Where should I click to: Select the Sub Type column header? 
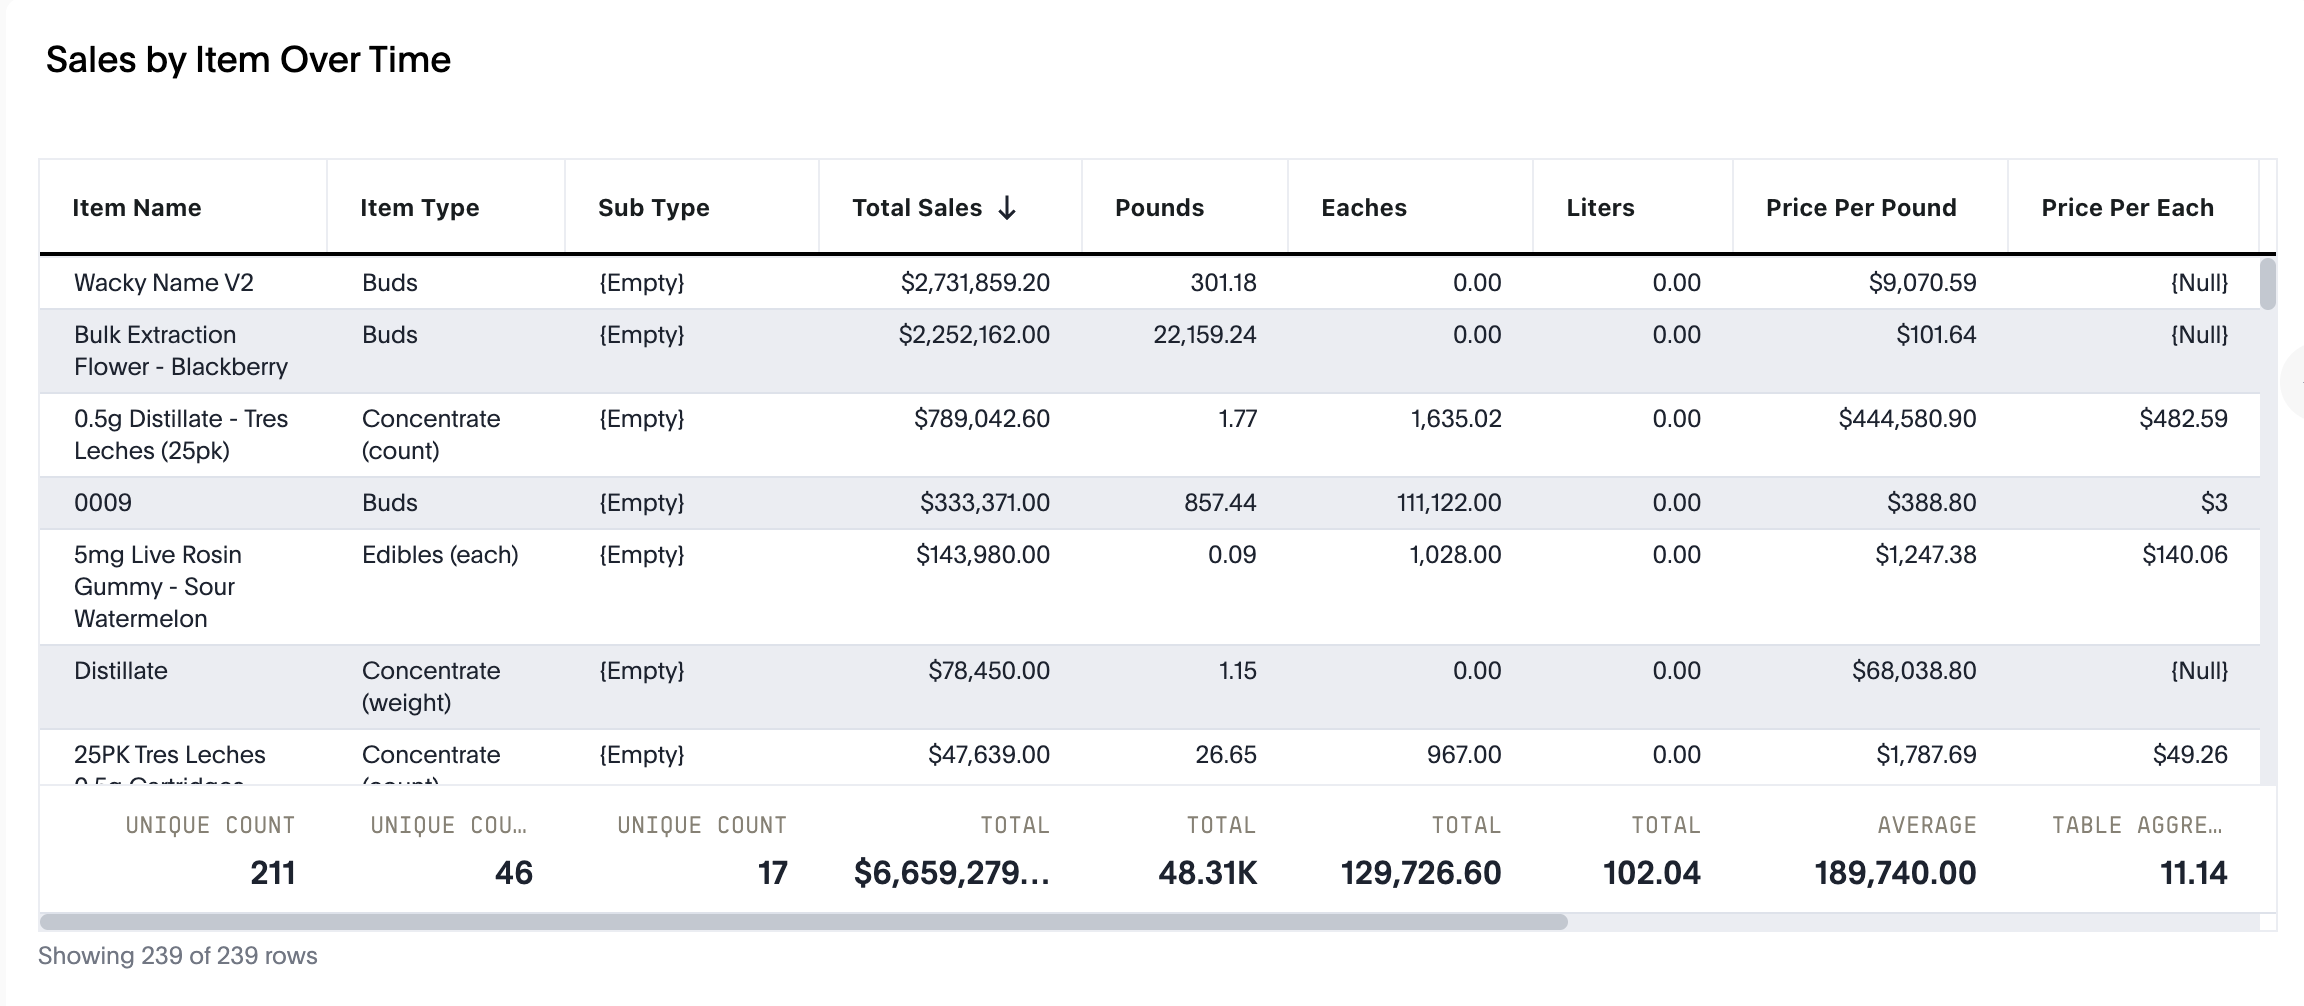coord(653,208)
